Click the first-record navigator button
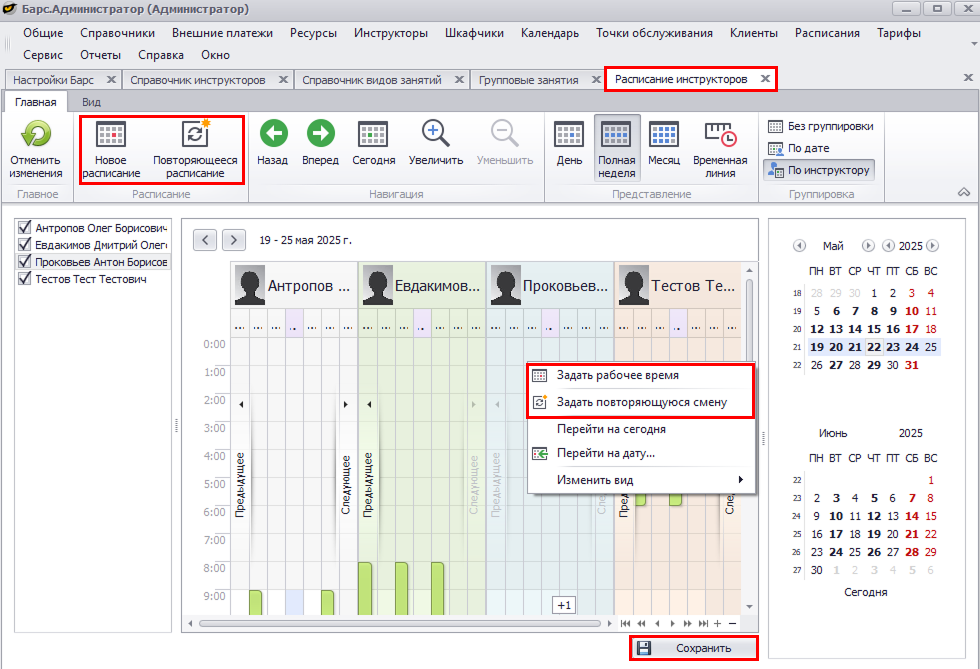The width and height of the screenshot is (980, 669). pyautogui.click(x=626, y=623)
